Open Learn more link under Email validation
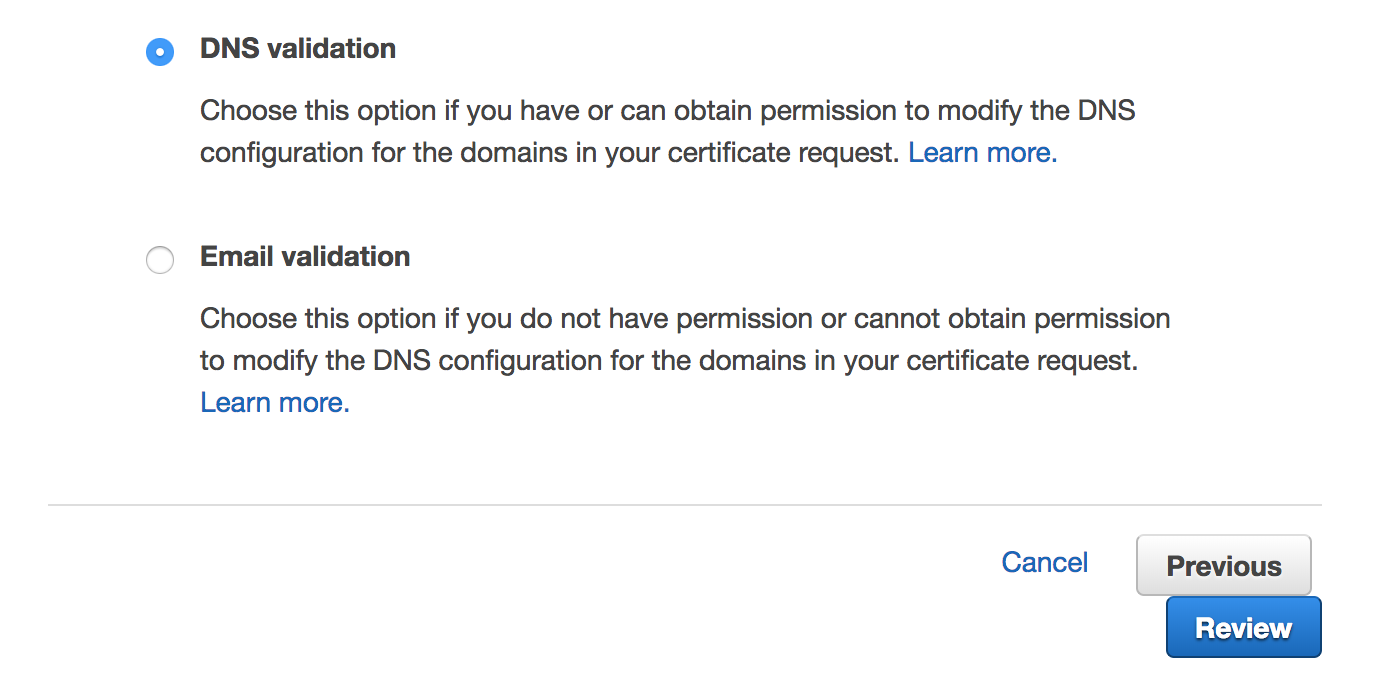Image resolution: width=1380 pixels, height=688 pixels. tap(275, 403)
